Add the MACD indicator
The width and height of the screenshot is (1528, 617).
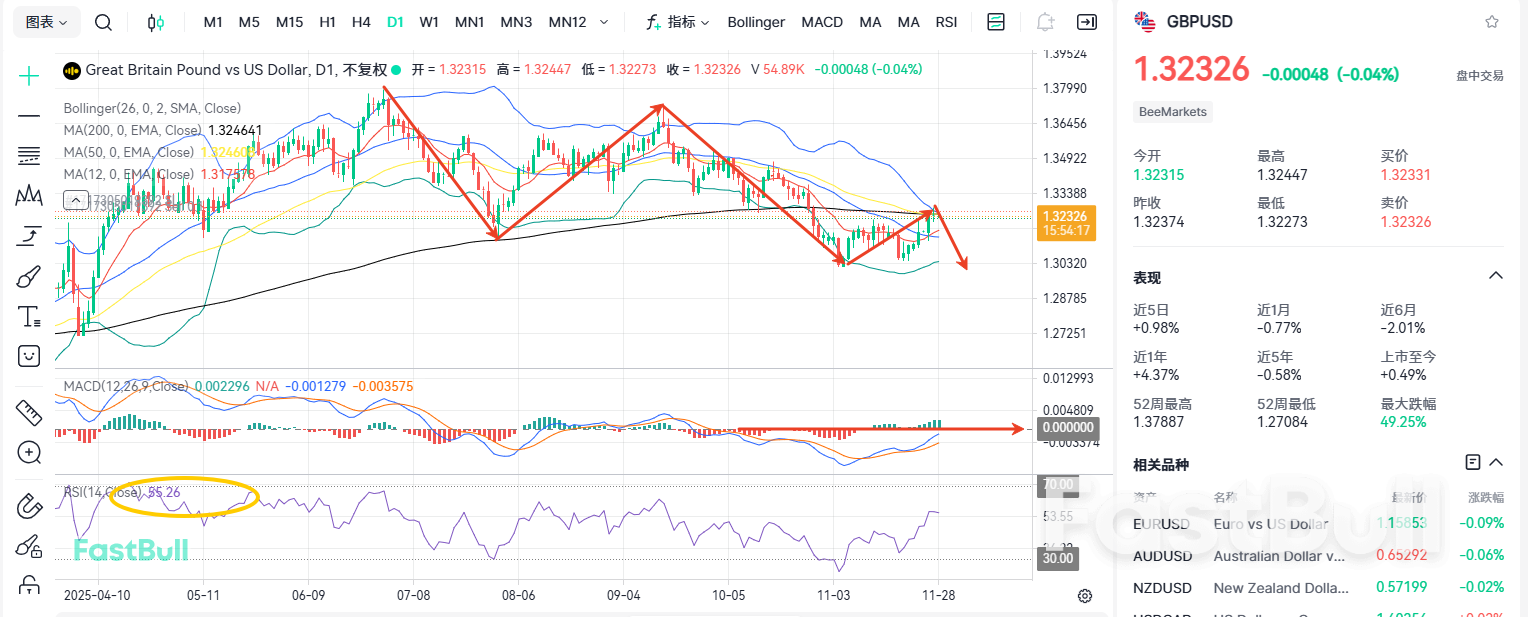(822, 21)
